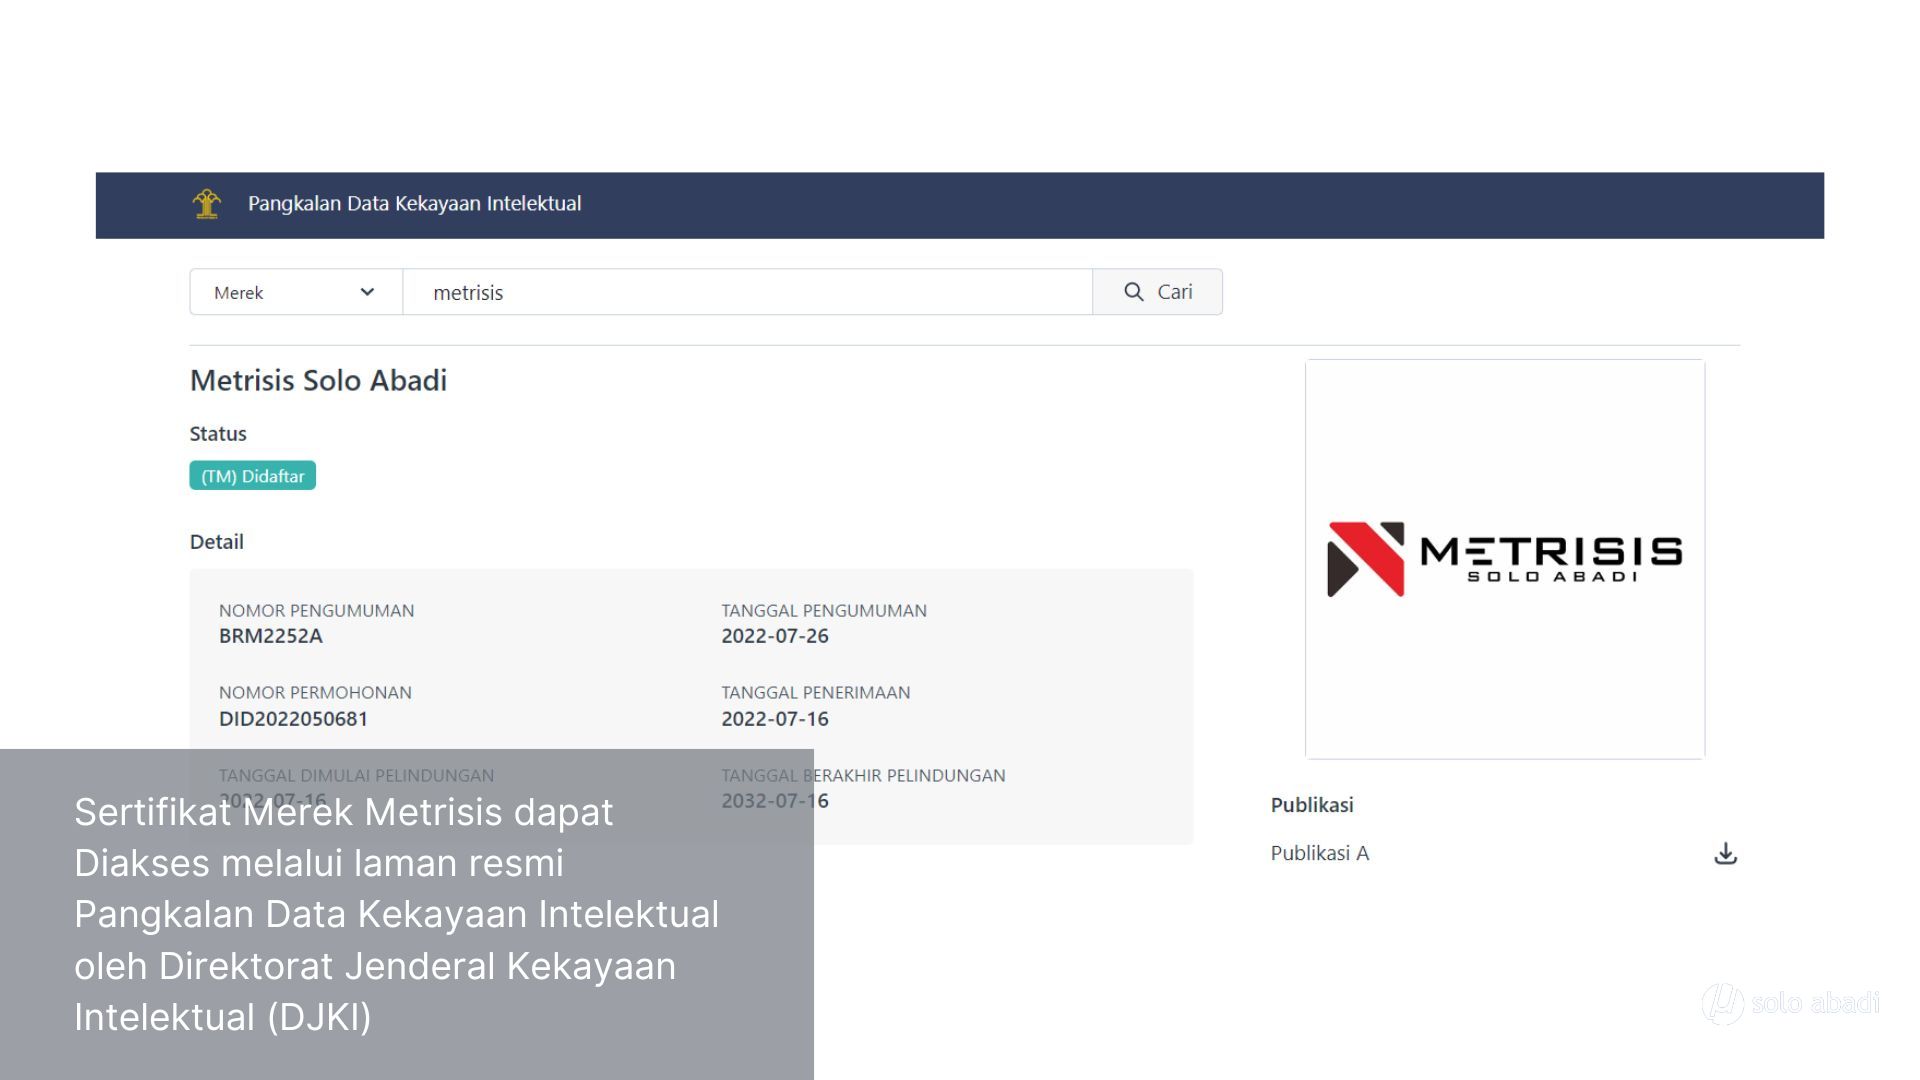
Task: Open the Publikasi A entry
Action: [x=1319, y=854]
